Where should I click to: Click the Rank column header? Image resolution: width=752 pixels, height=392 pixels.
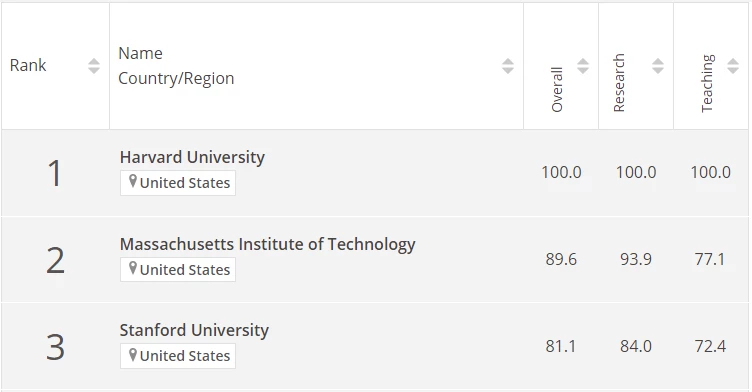(28, 65)
